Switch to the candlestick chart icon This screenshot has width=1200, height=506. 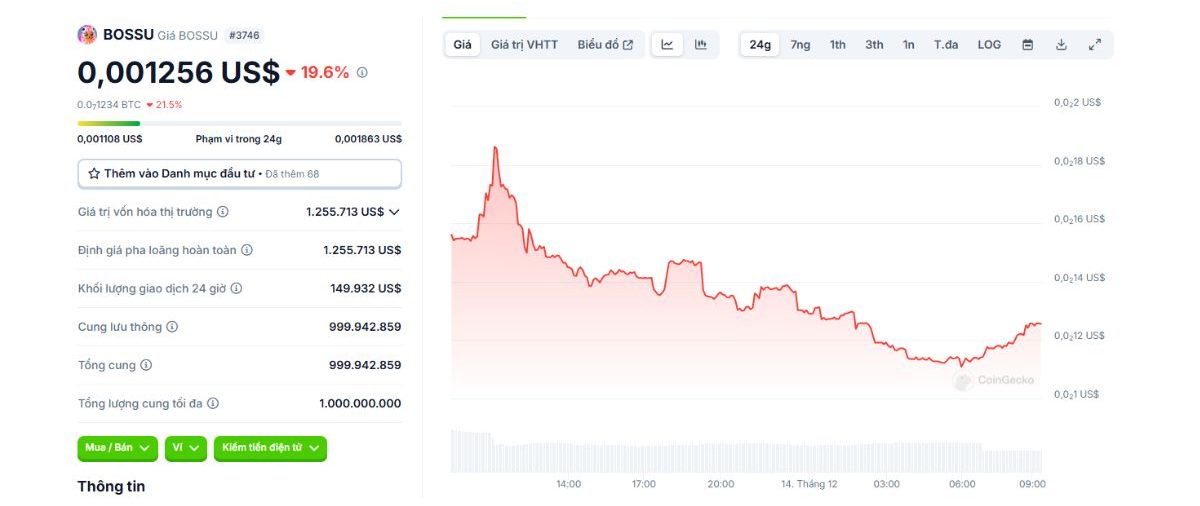click(701, 45)
